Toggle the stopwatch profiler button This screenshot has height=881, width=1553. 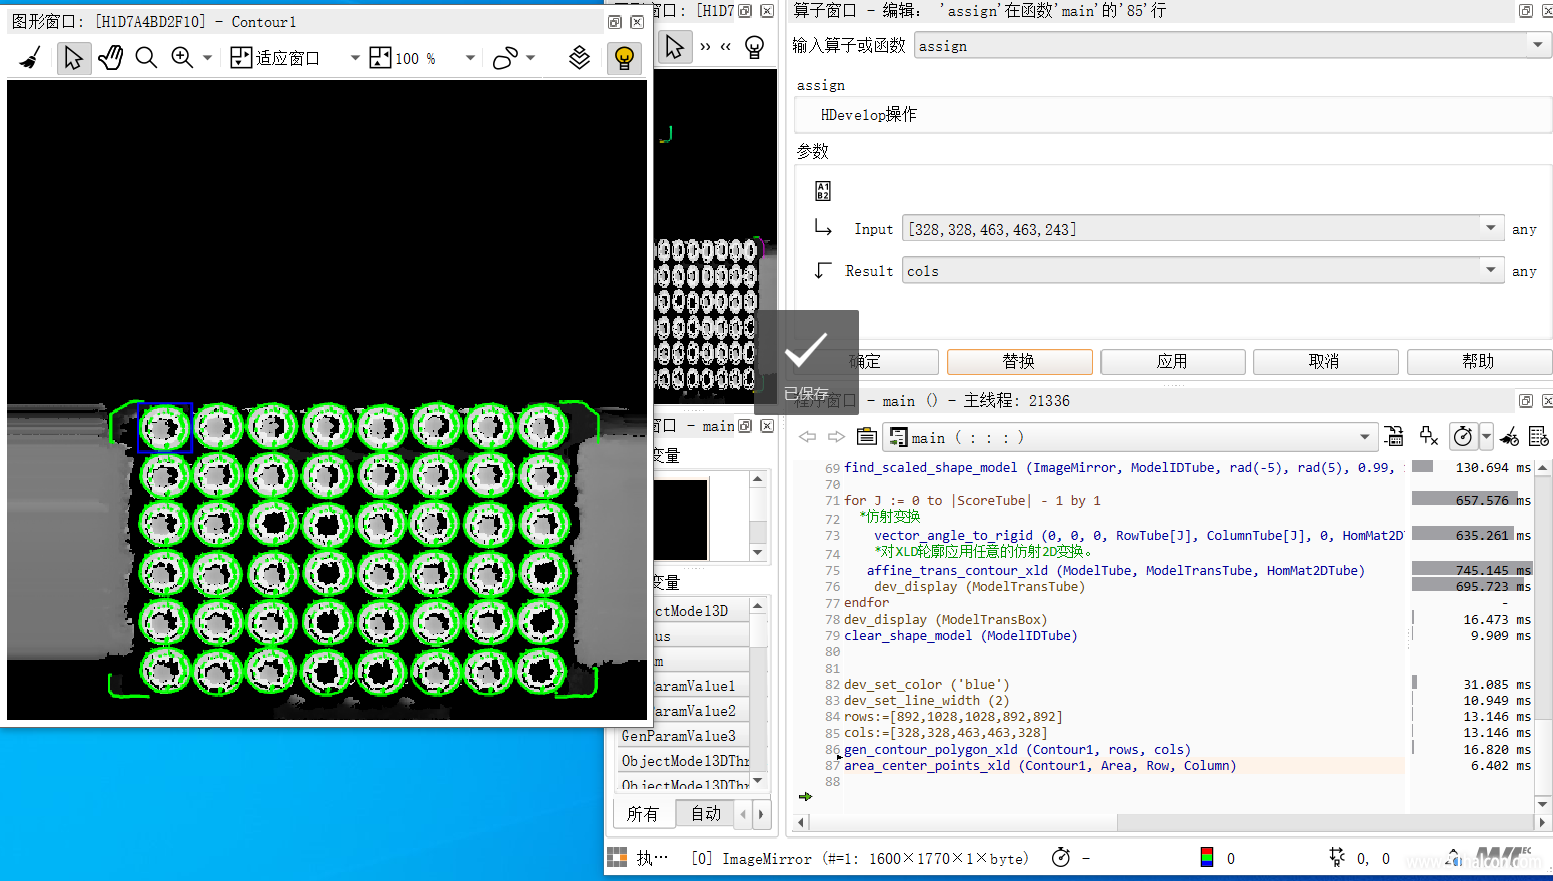pos(1463,437)
